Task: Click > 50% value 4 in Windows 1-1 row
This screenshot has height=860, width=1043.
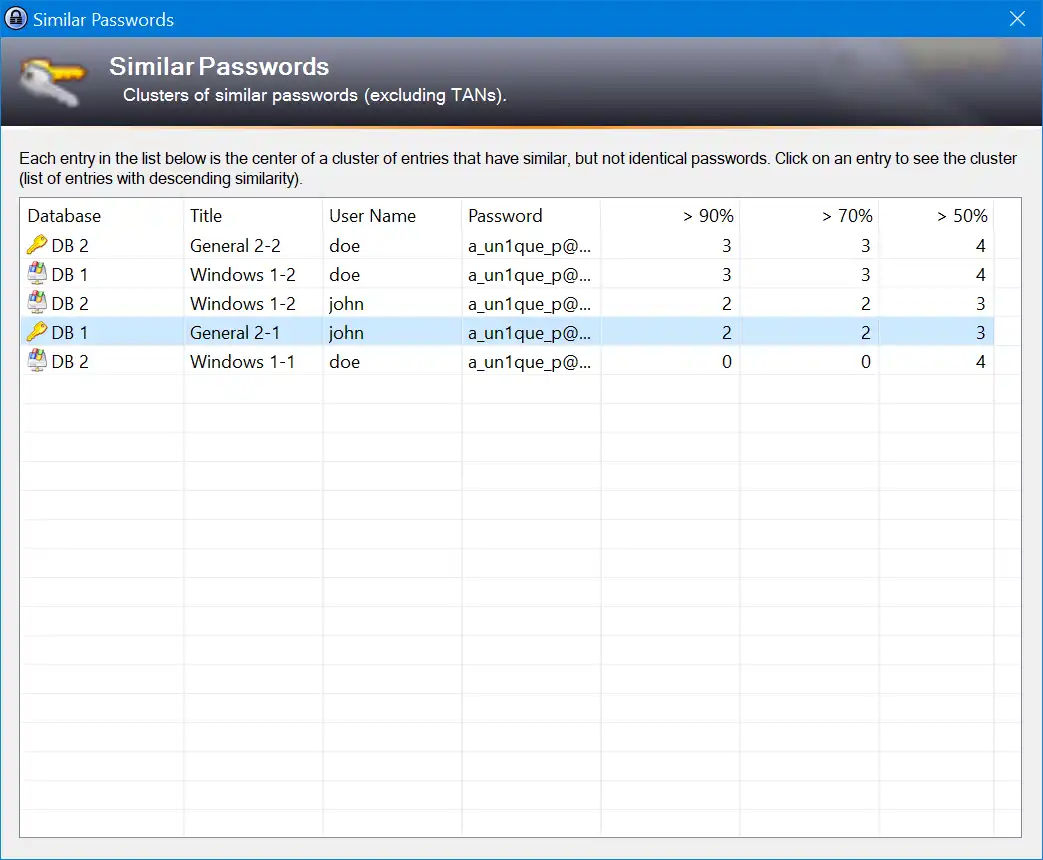Action: 980,361
